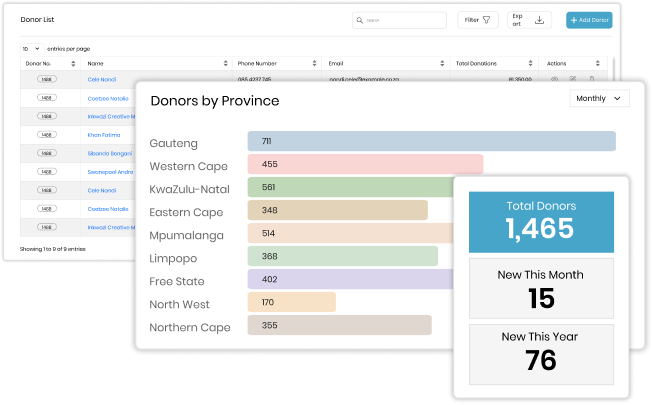The height and width of the screenshot is (405, 653).
Task: Open the Filter options
Action: click(479, 20)
